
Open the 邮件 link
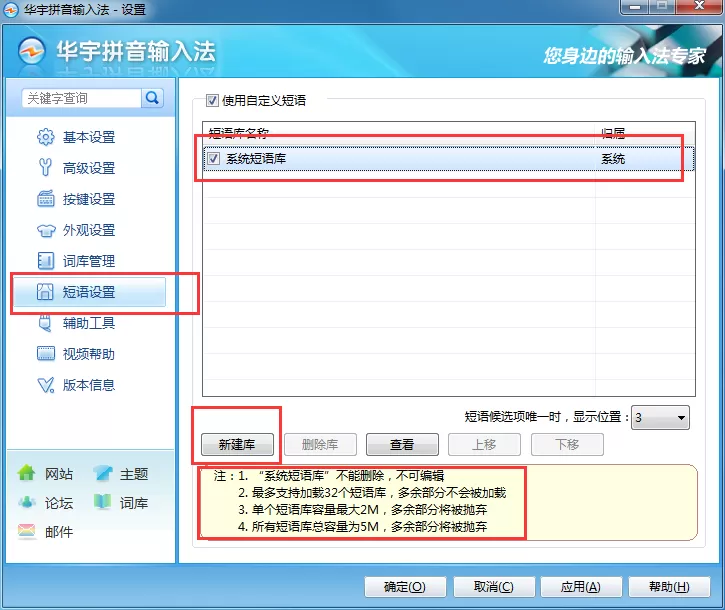59,532
